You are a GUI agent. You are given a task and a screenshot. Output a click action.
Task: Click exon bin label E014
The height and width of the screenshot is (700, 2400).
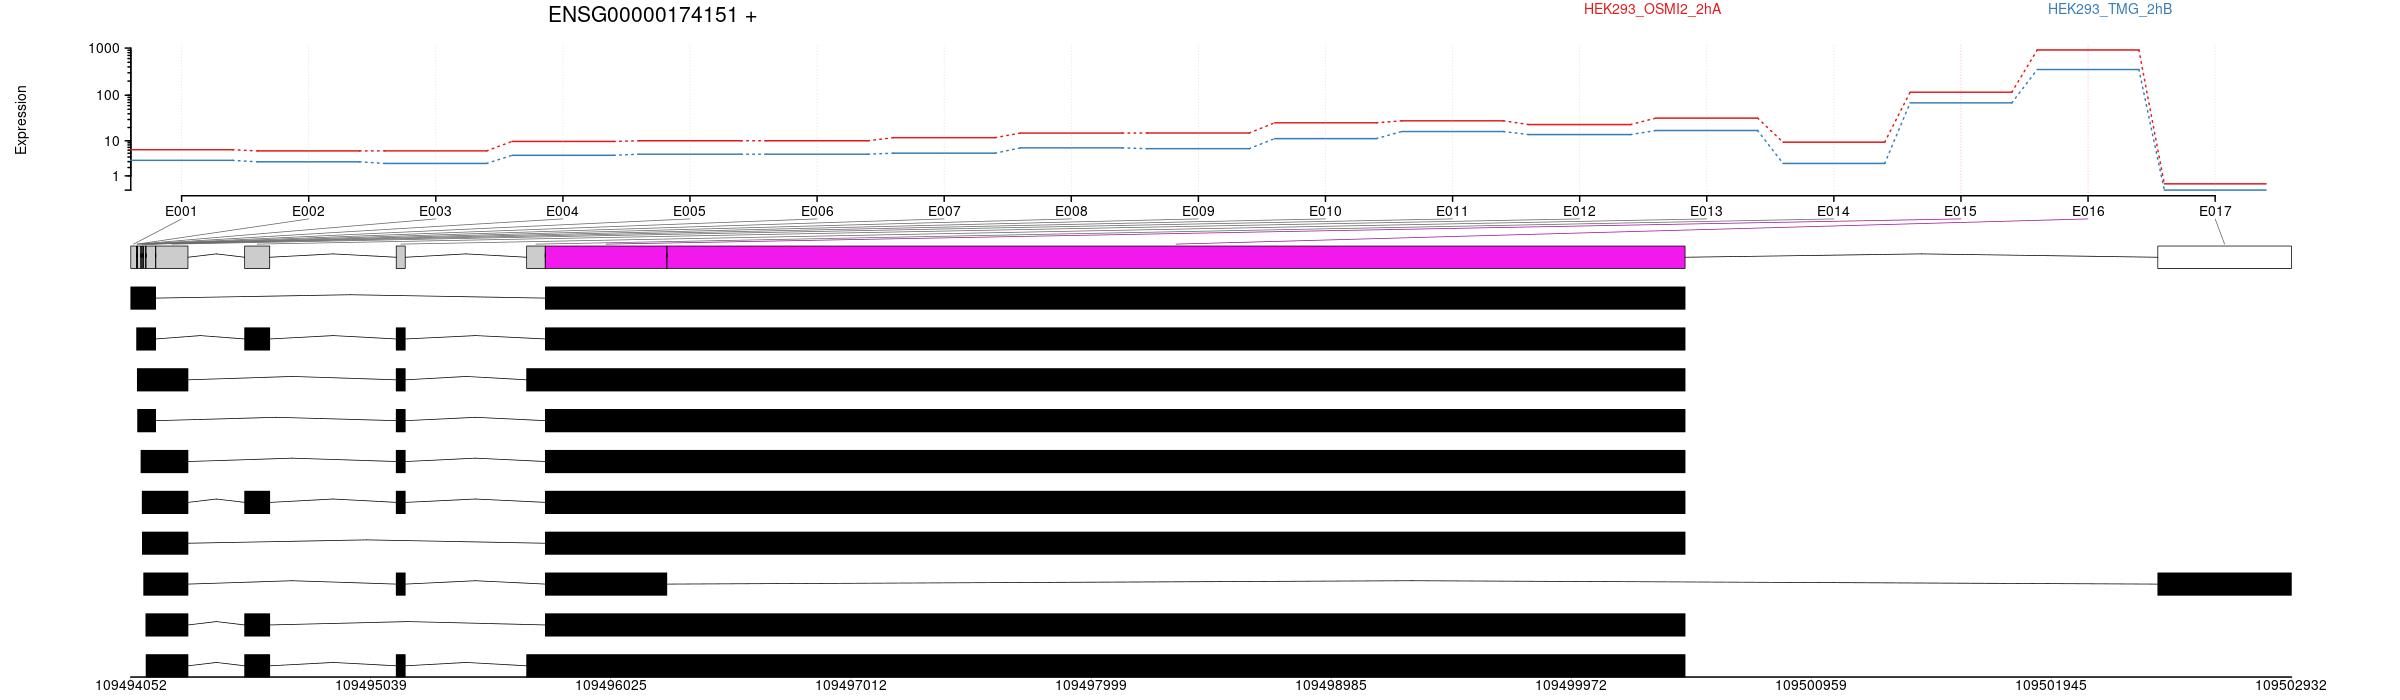pos(1833,211)
